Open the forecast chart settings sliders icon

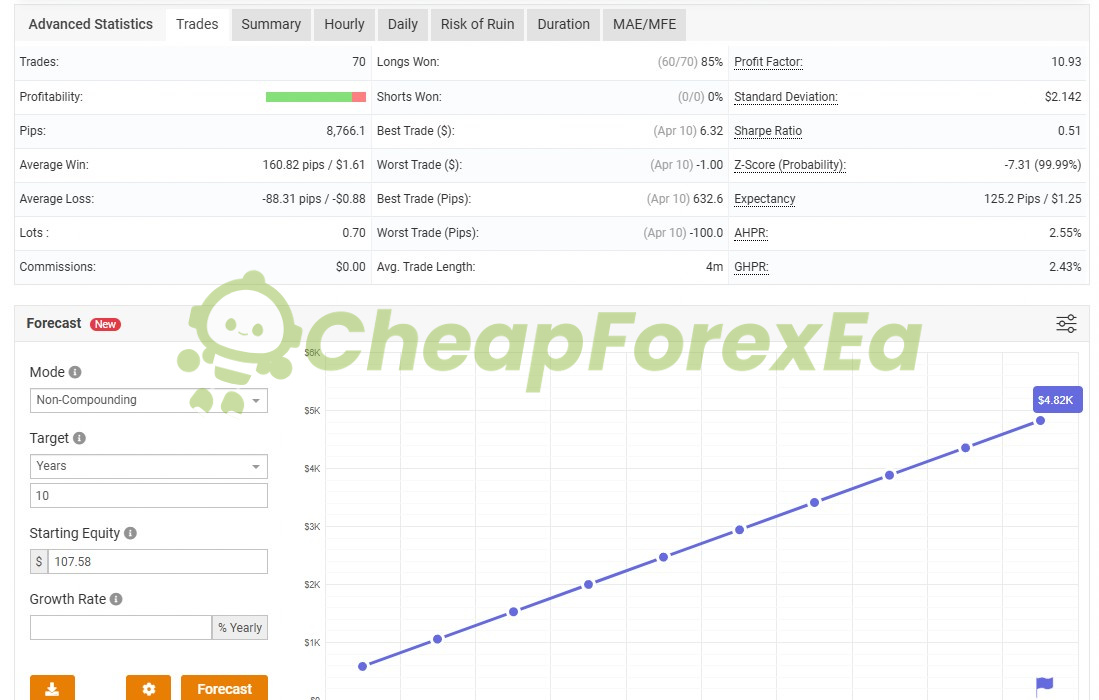coord(1066,324)
